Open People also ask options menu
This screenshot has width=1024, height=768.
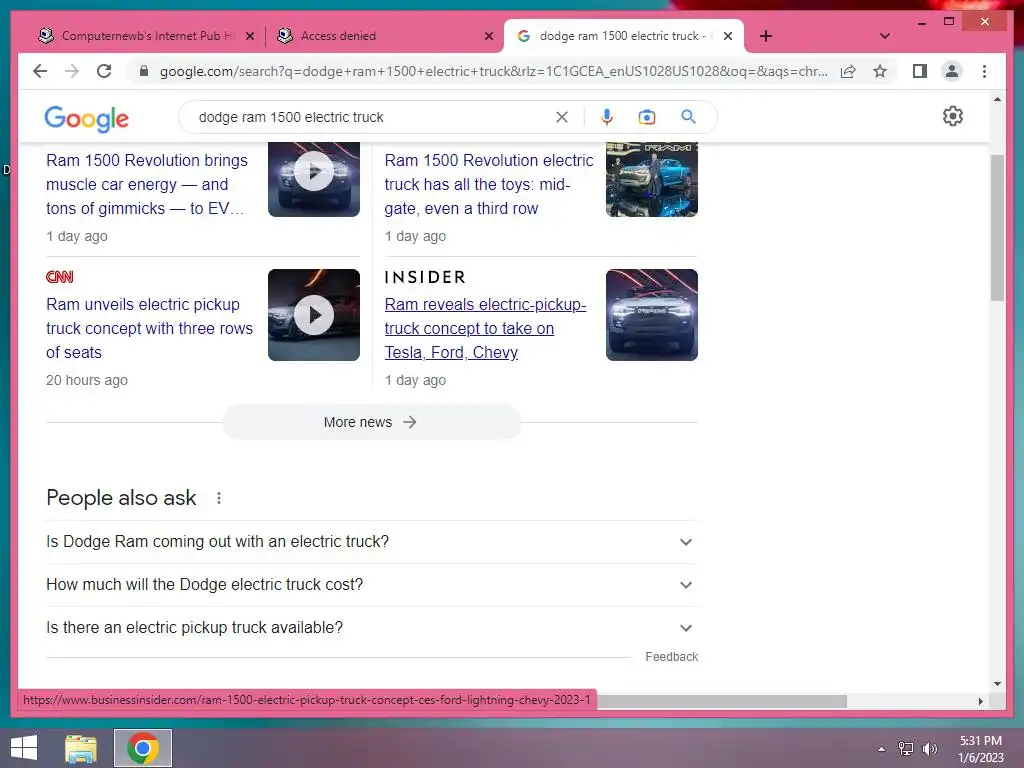pyautogui.click(x=219, y=498)
